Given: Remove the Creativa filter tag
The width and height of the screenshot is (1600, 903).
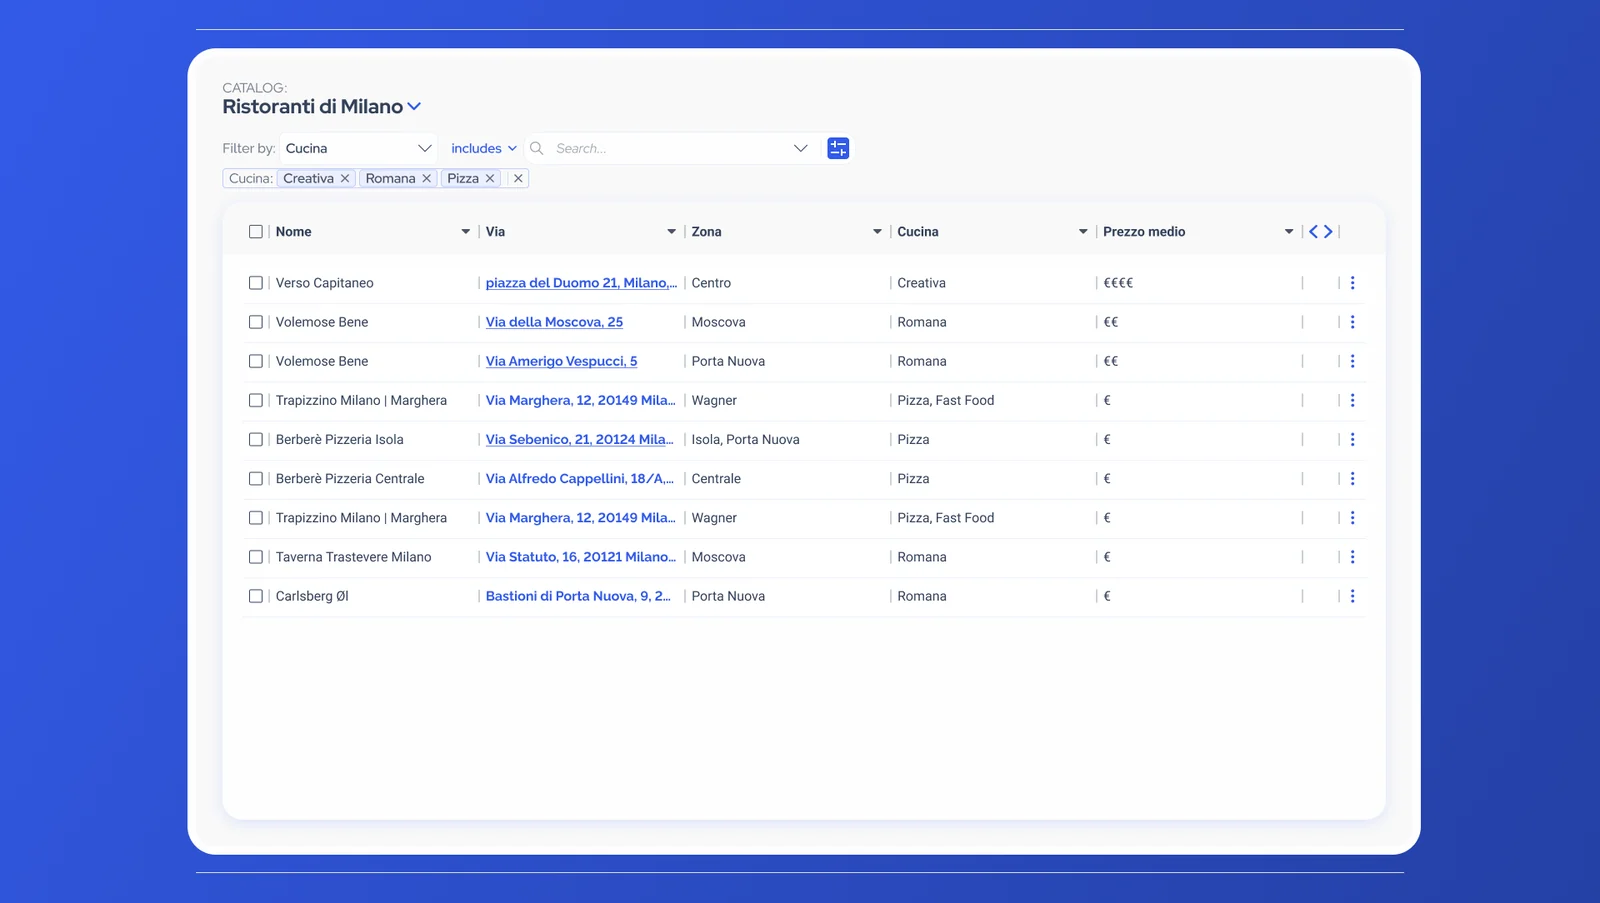Looking at the screenshot, I should click(345, 178).
